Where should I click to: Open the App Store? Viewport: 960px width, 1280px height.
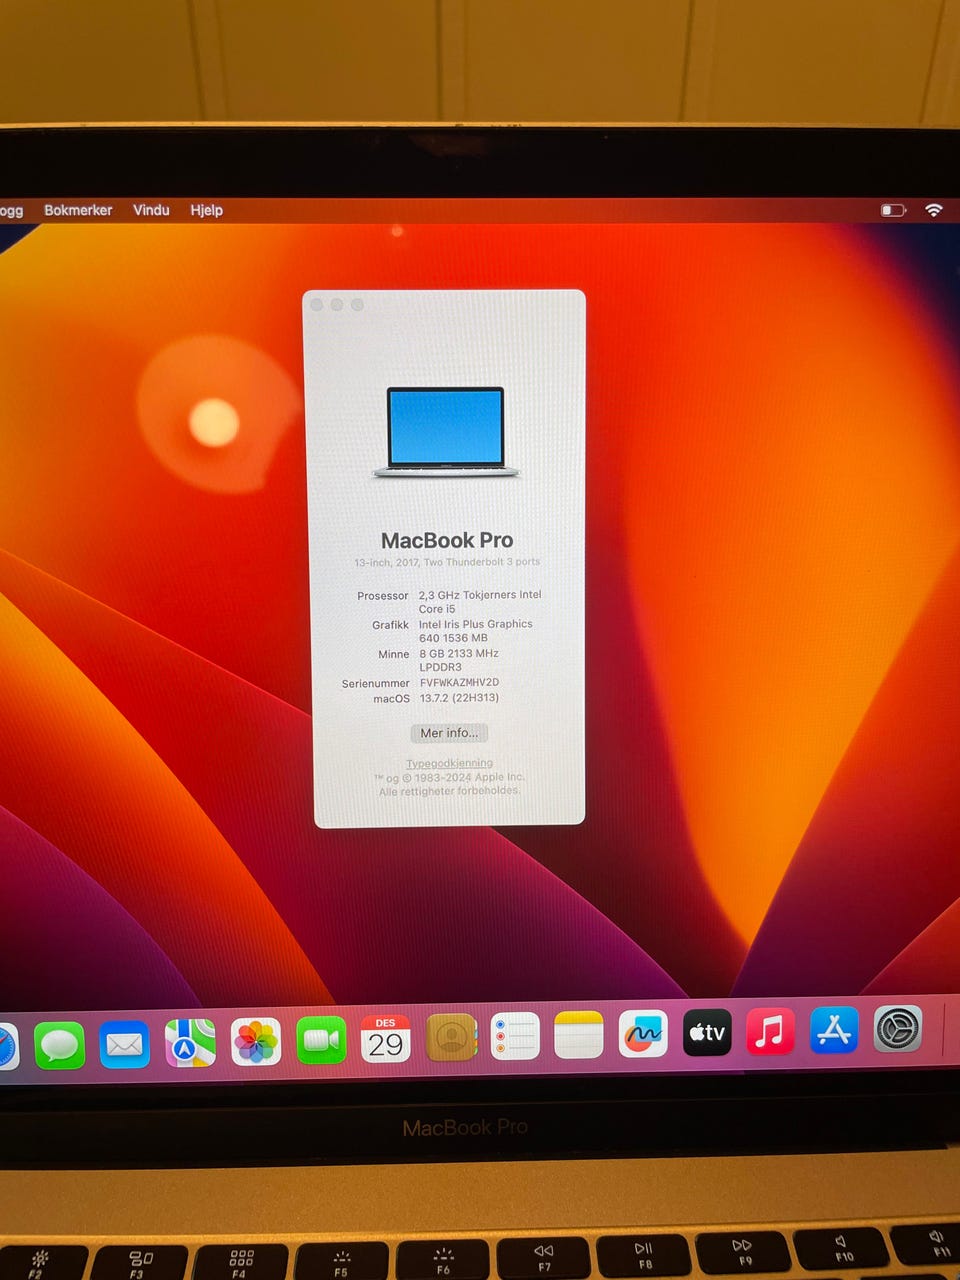pyautogui.click(x=834, y=1030)
